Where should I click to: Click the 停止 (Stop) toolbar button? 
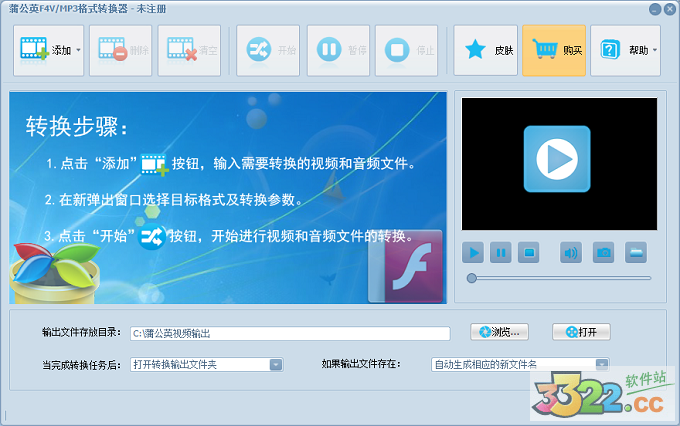tap(406, 50)
